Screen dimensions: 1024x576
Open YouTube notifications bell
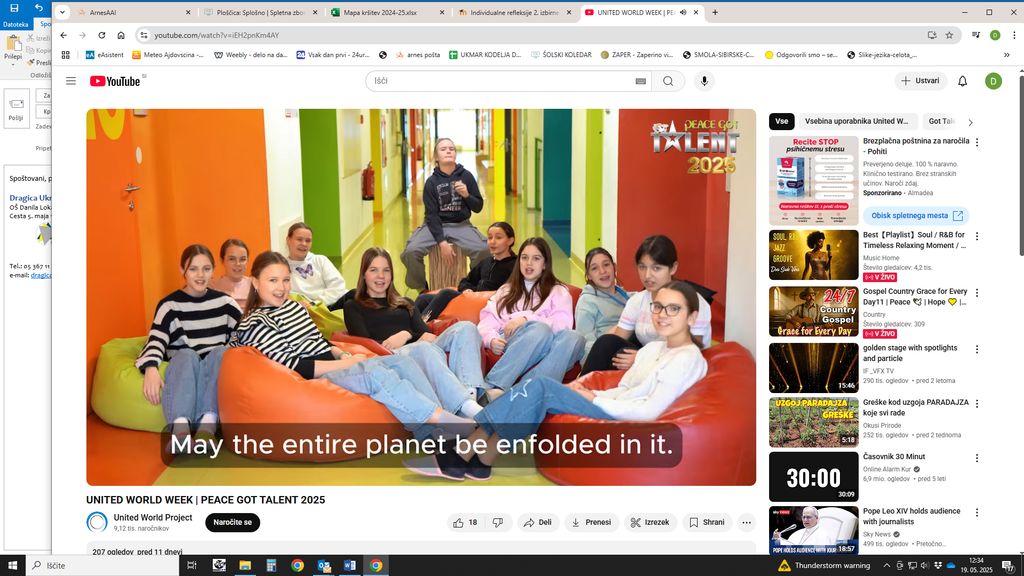(962, 81)
